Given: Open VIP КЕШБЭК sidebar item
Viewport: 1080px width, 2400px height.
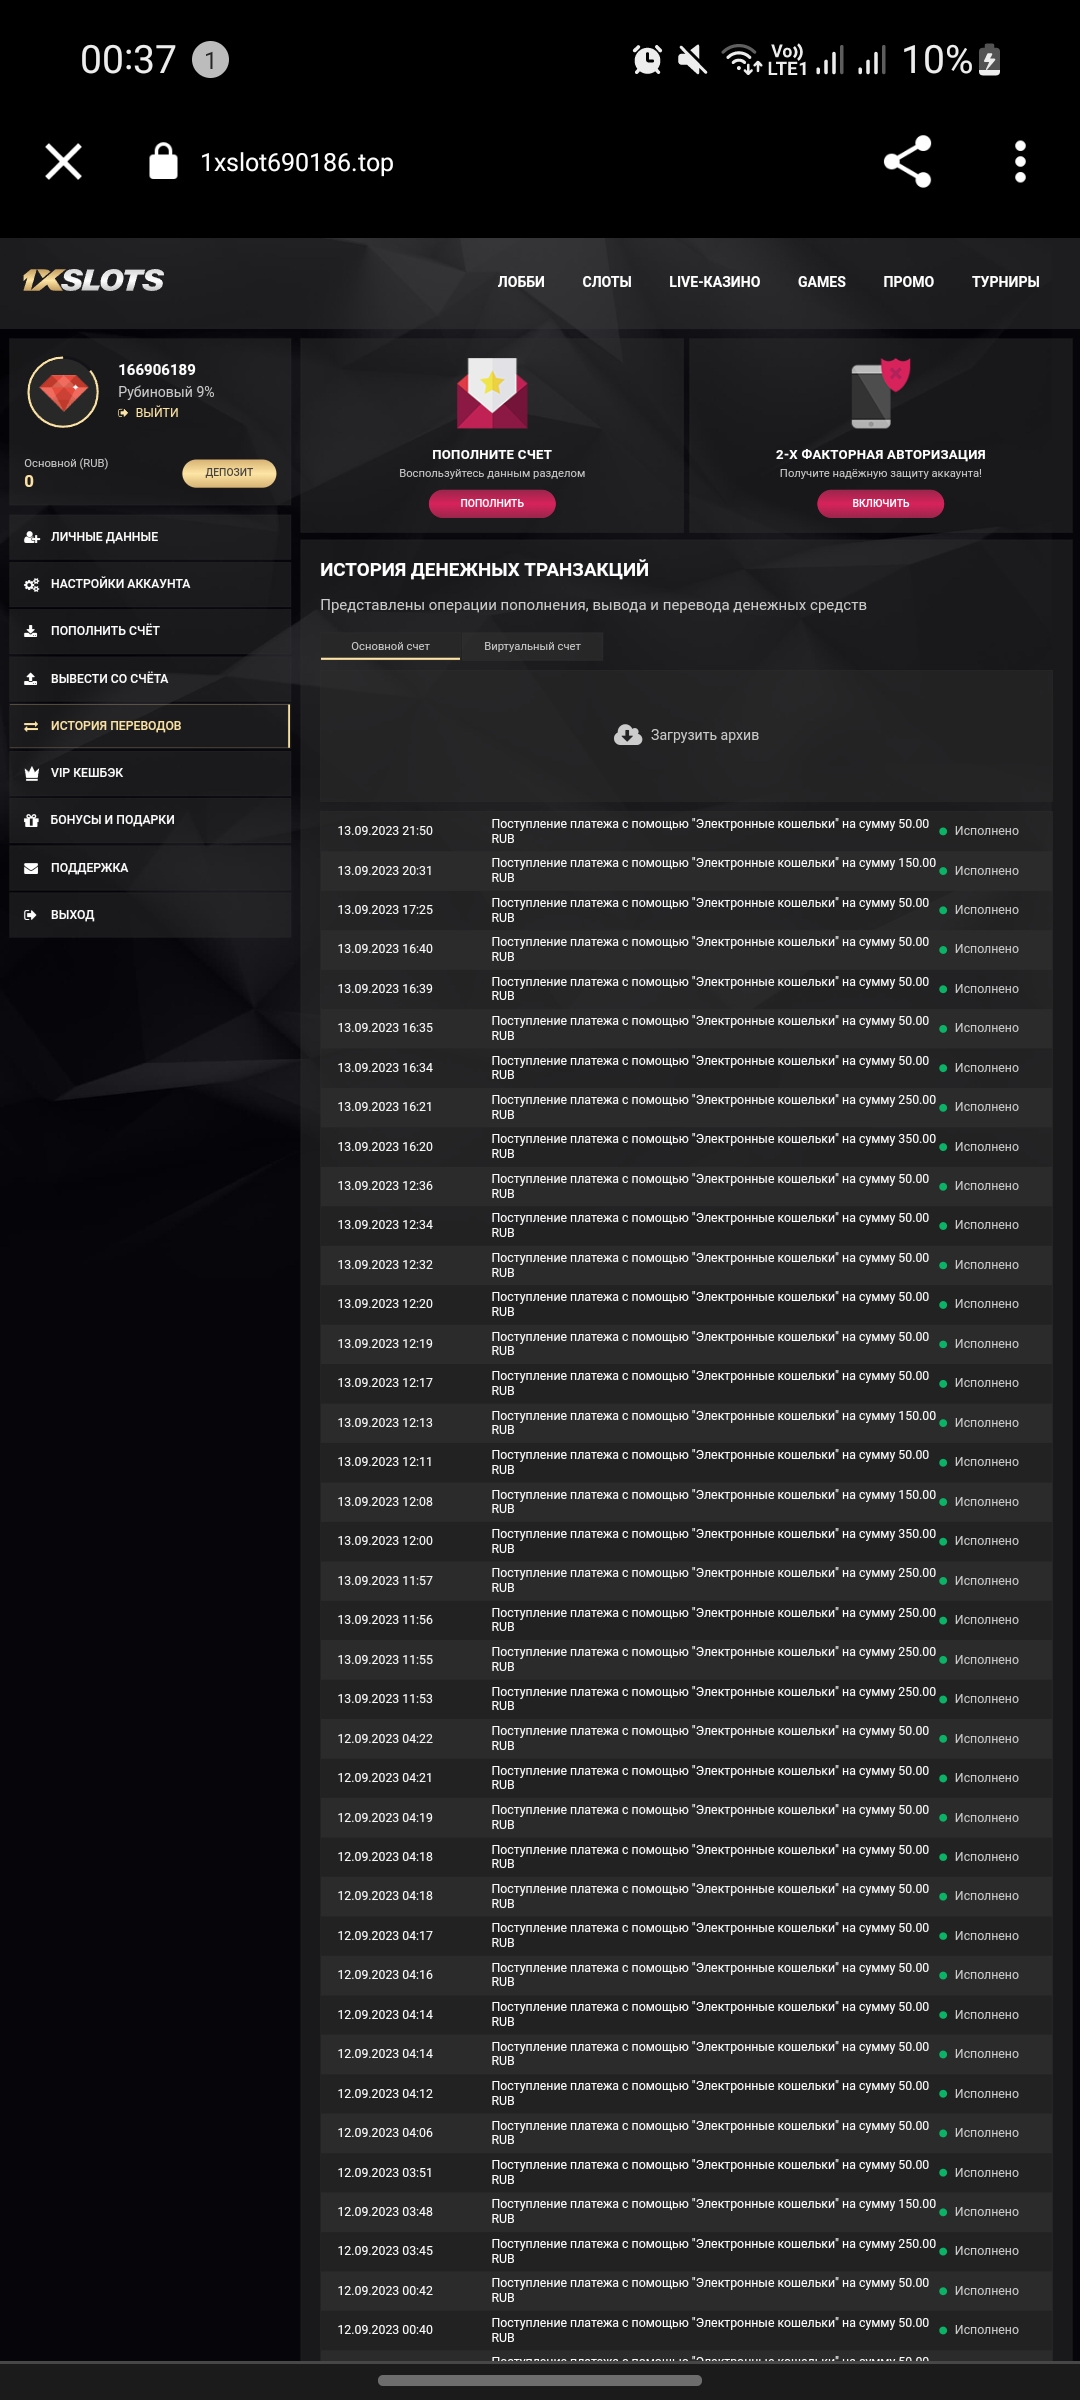Looking at the screenshot, I should pyautogui.click(x=87, y=773).
